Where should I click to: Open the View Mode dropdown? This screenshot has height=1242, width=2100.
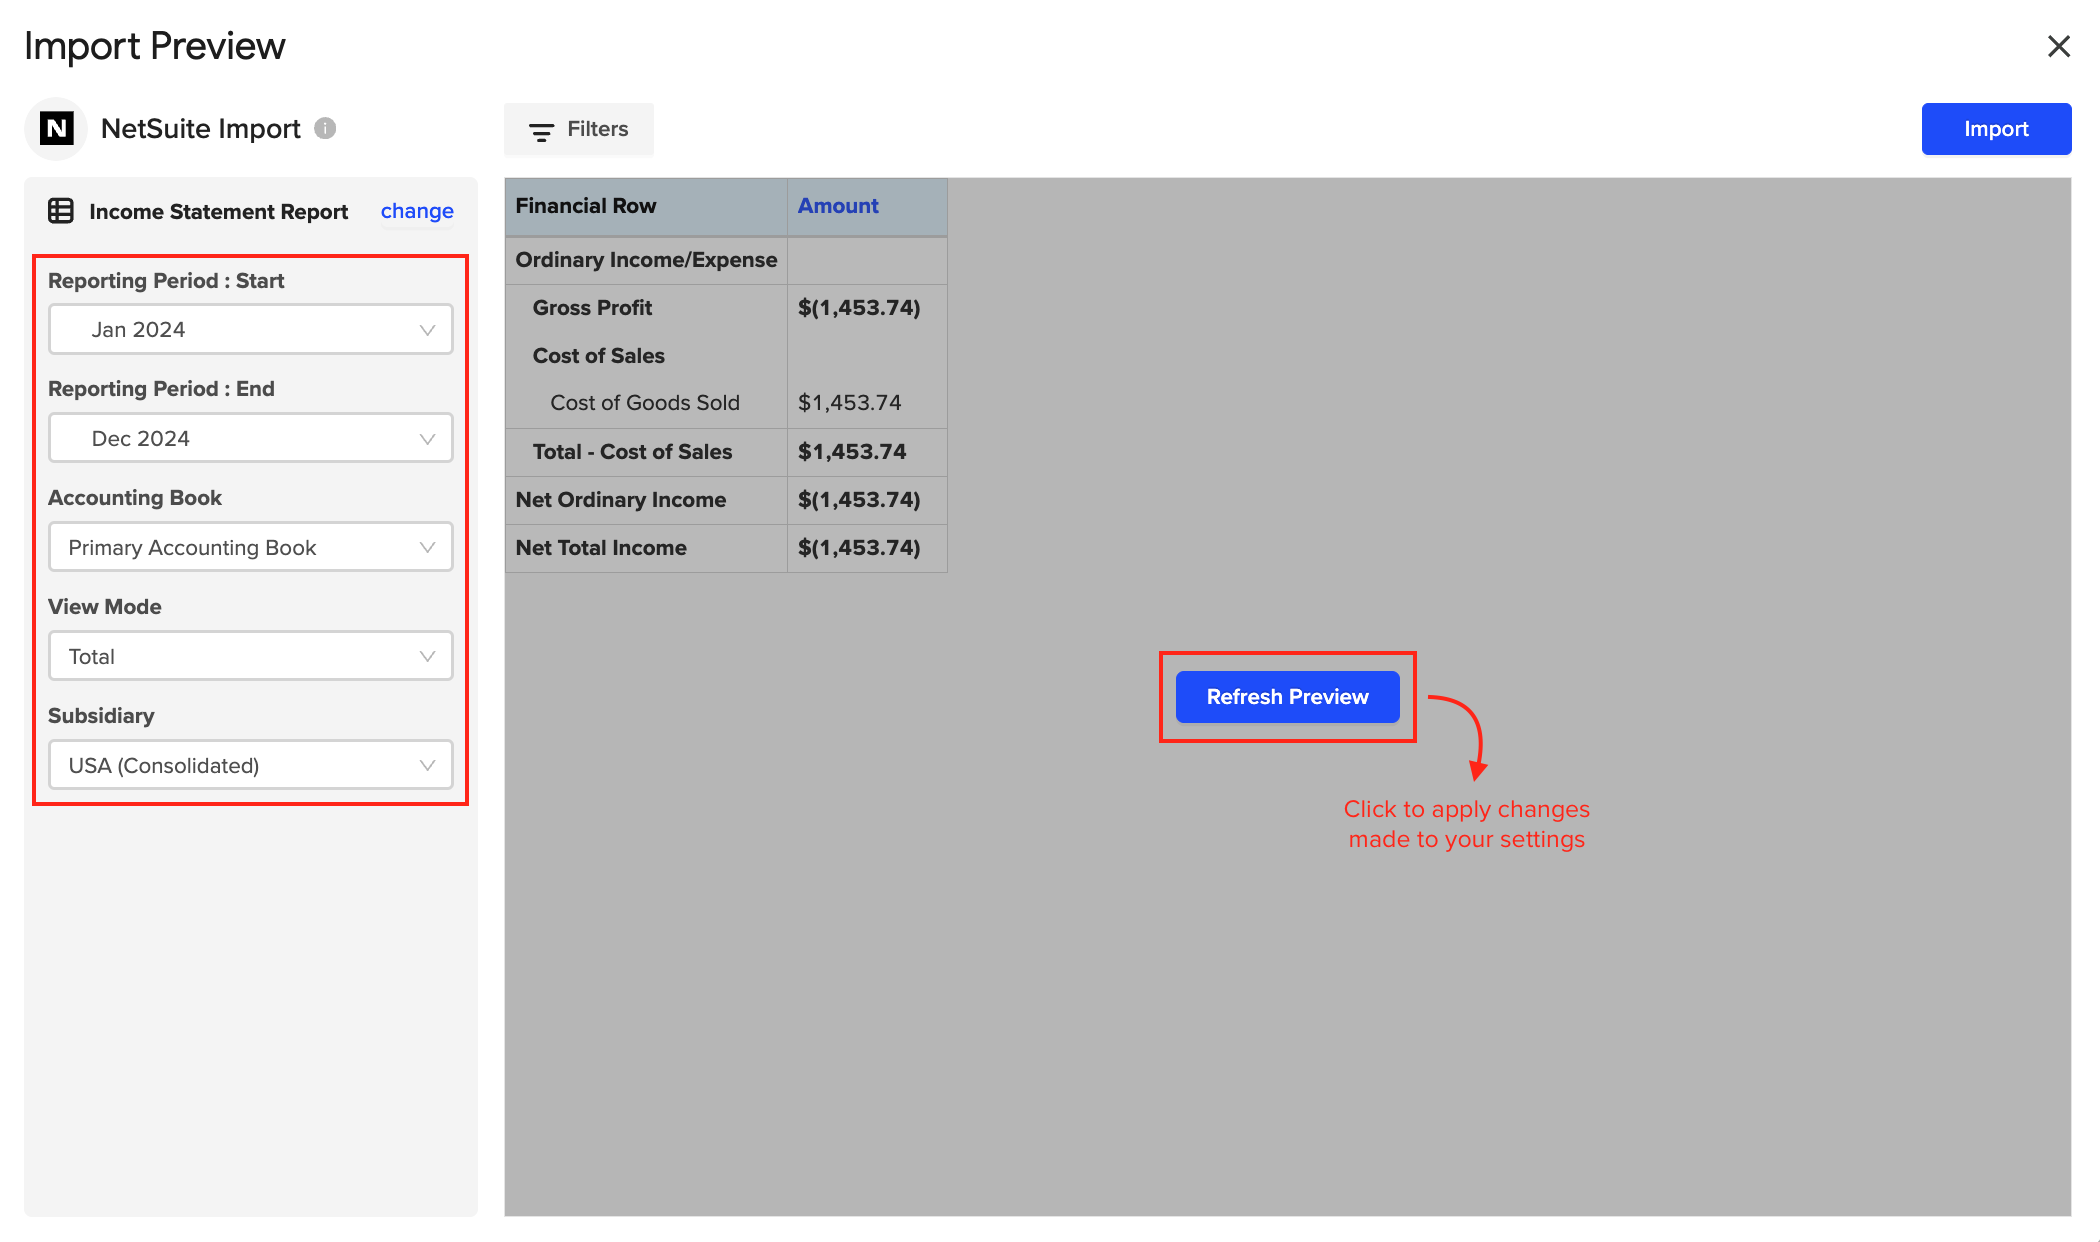[x=251, y=657]
